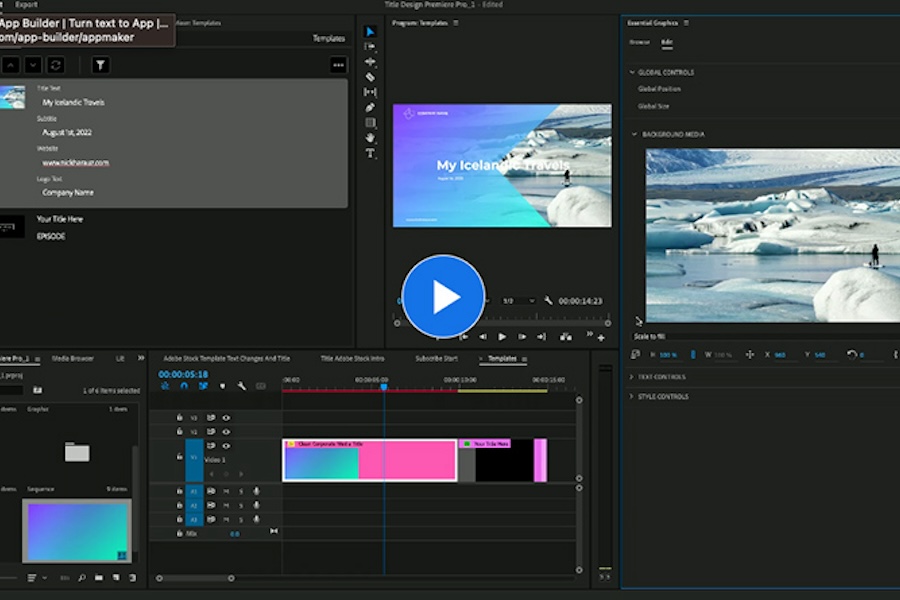This screenshot has height=600, width=900.
Task: Click the trash delete icon in Project panel
Action: point(133,578)
